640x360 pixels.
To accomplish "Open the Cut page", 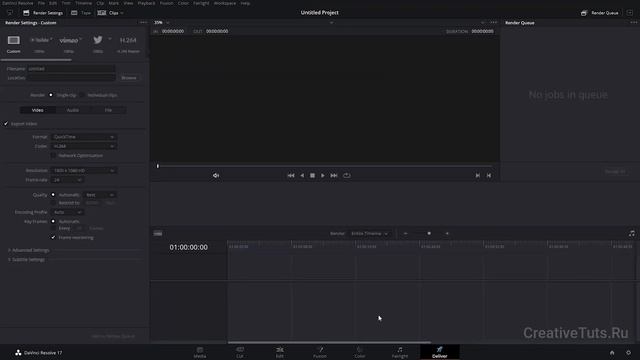I will pyautogui.click(x=240, y=352).
